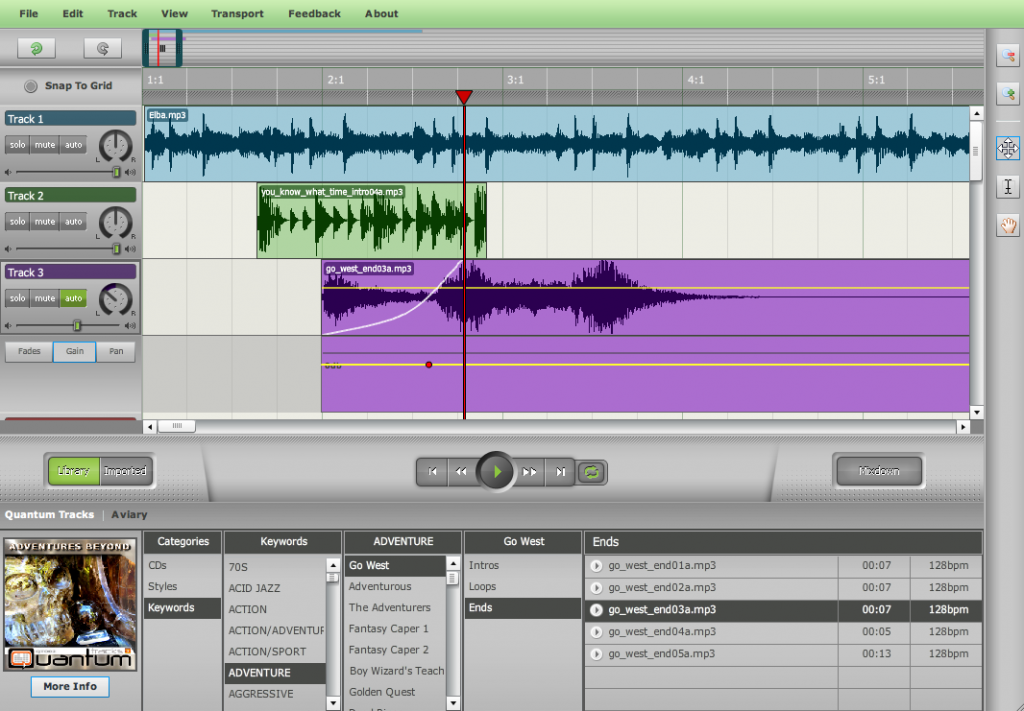Viewport: 1024px width, 711px height.
Task: Select the hand pan tool
Action: (1008, 226)
